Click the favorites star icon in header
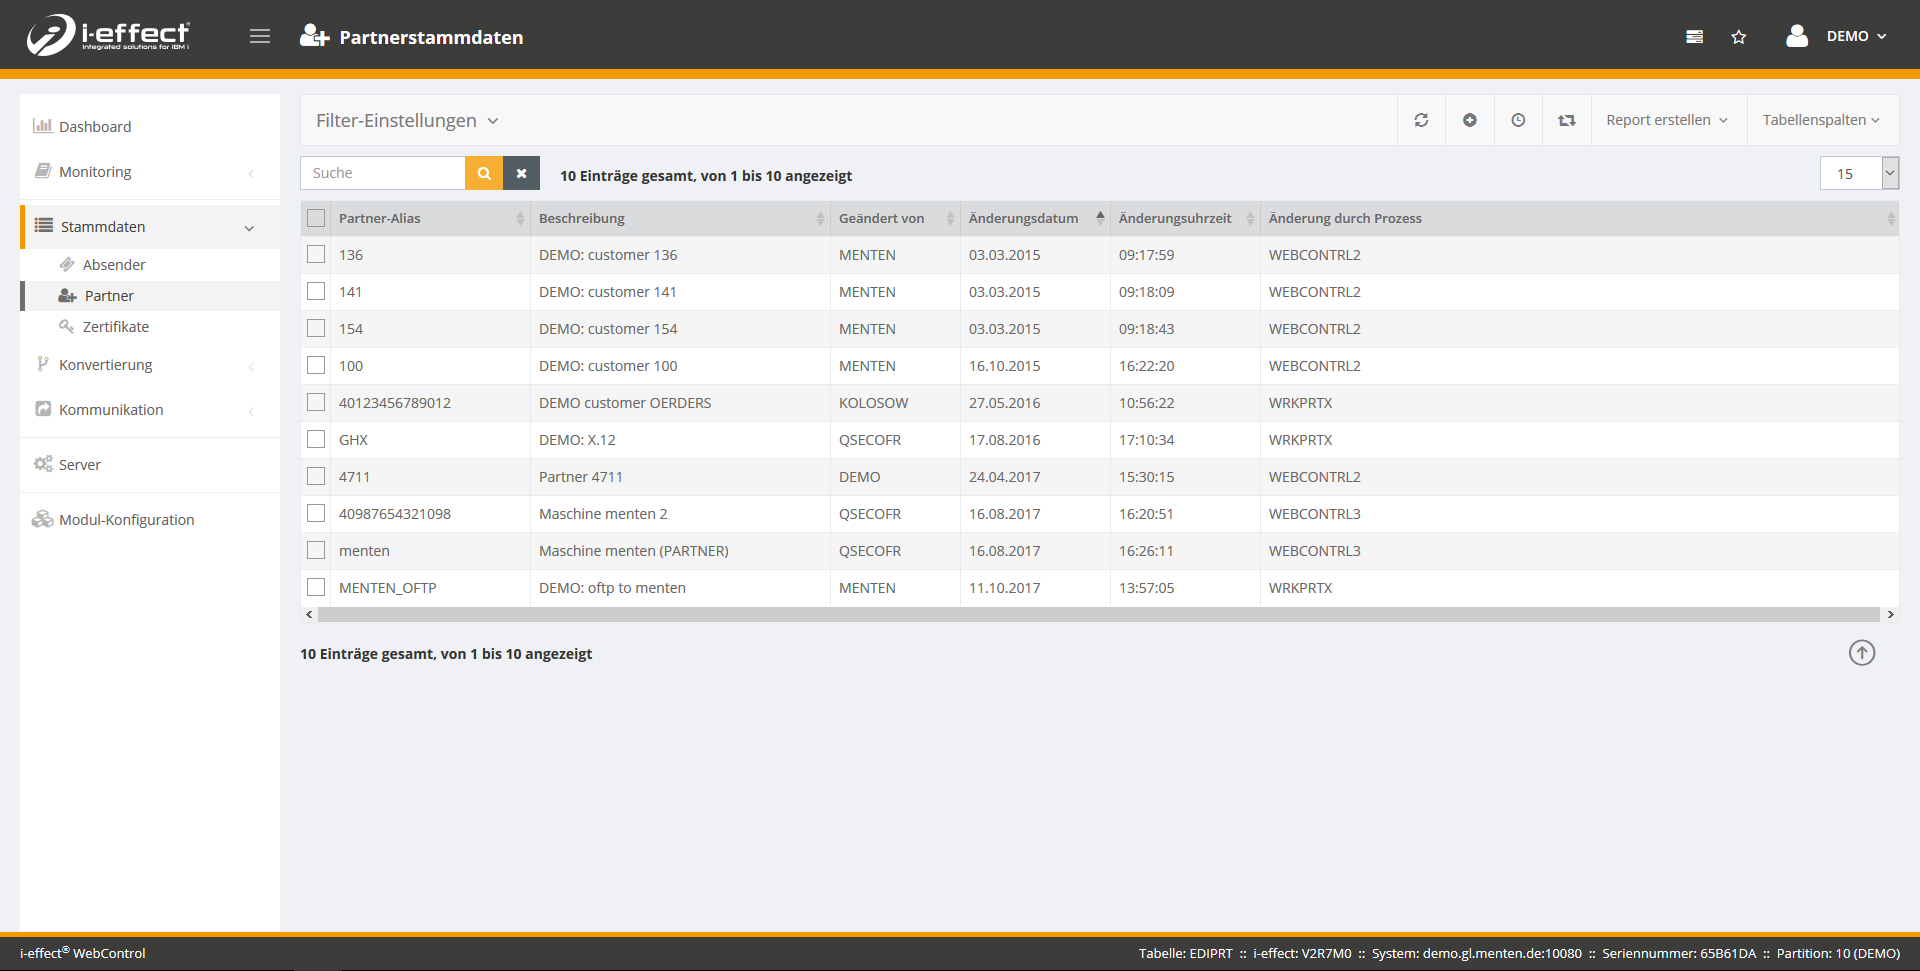Viewport: 1920px width, 971px height. (x=1739, y=37)
